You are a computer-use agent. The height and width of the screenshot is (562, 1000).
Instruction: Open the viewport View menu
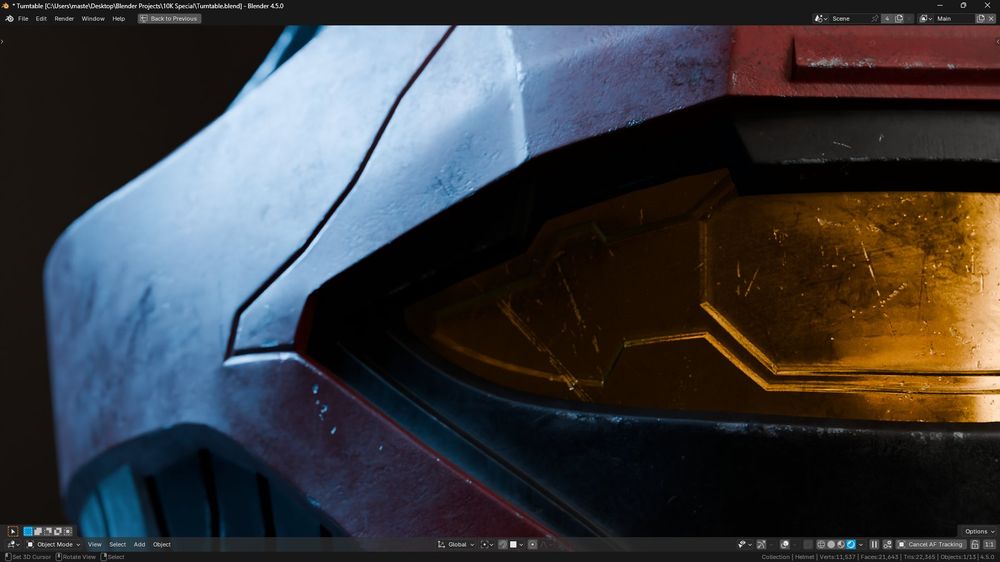pos(94,545)
